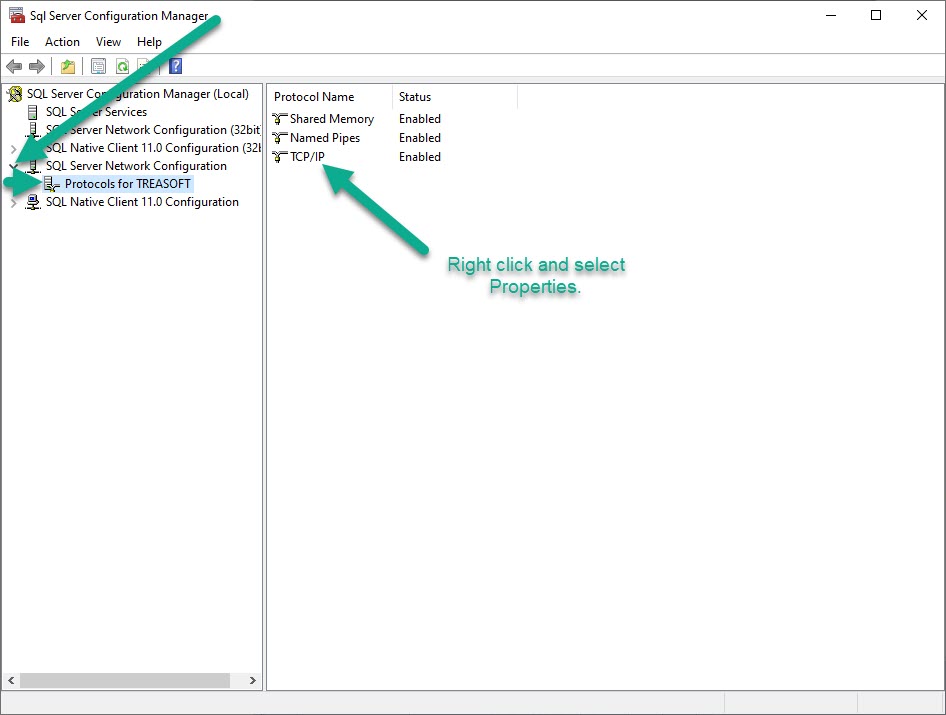Select SQL Server Network Configuration (32bit) tree item
Screen dimensions: 946x715
pyautogui.click(x=153, y=130)
